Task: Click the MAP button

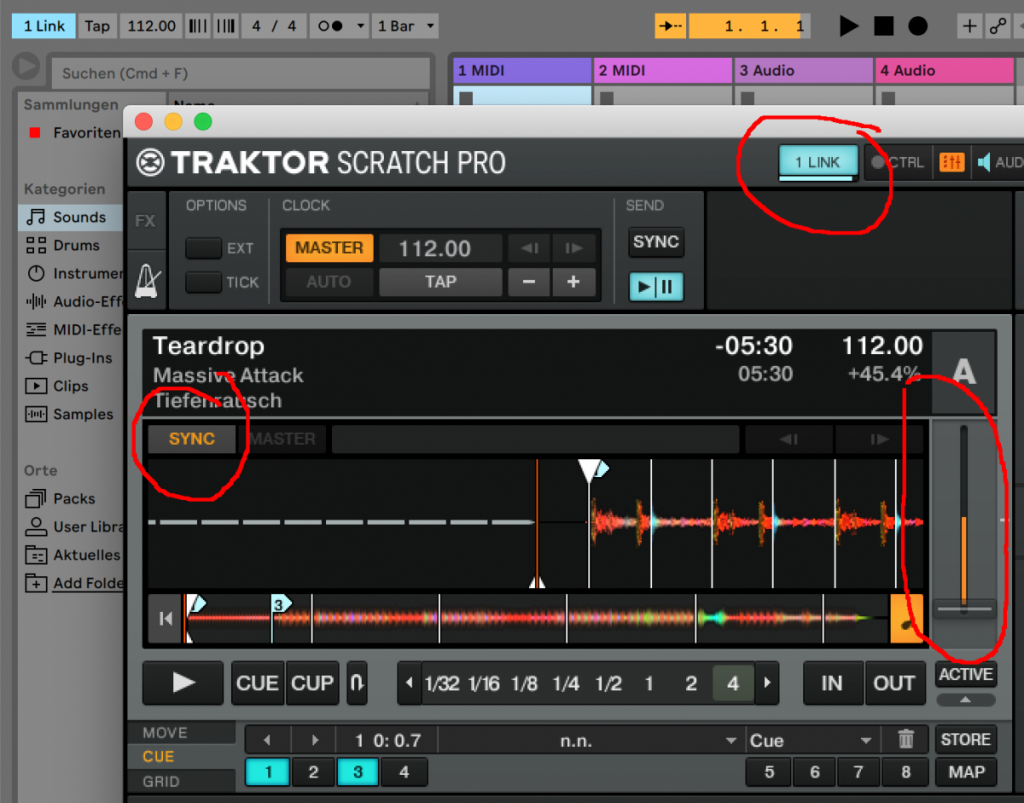Action: [x=966, y=772]
